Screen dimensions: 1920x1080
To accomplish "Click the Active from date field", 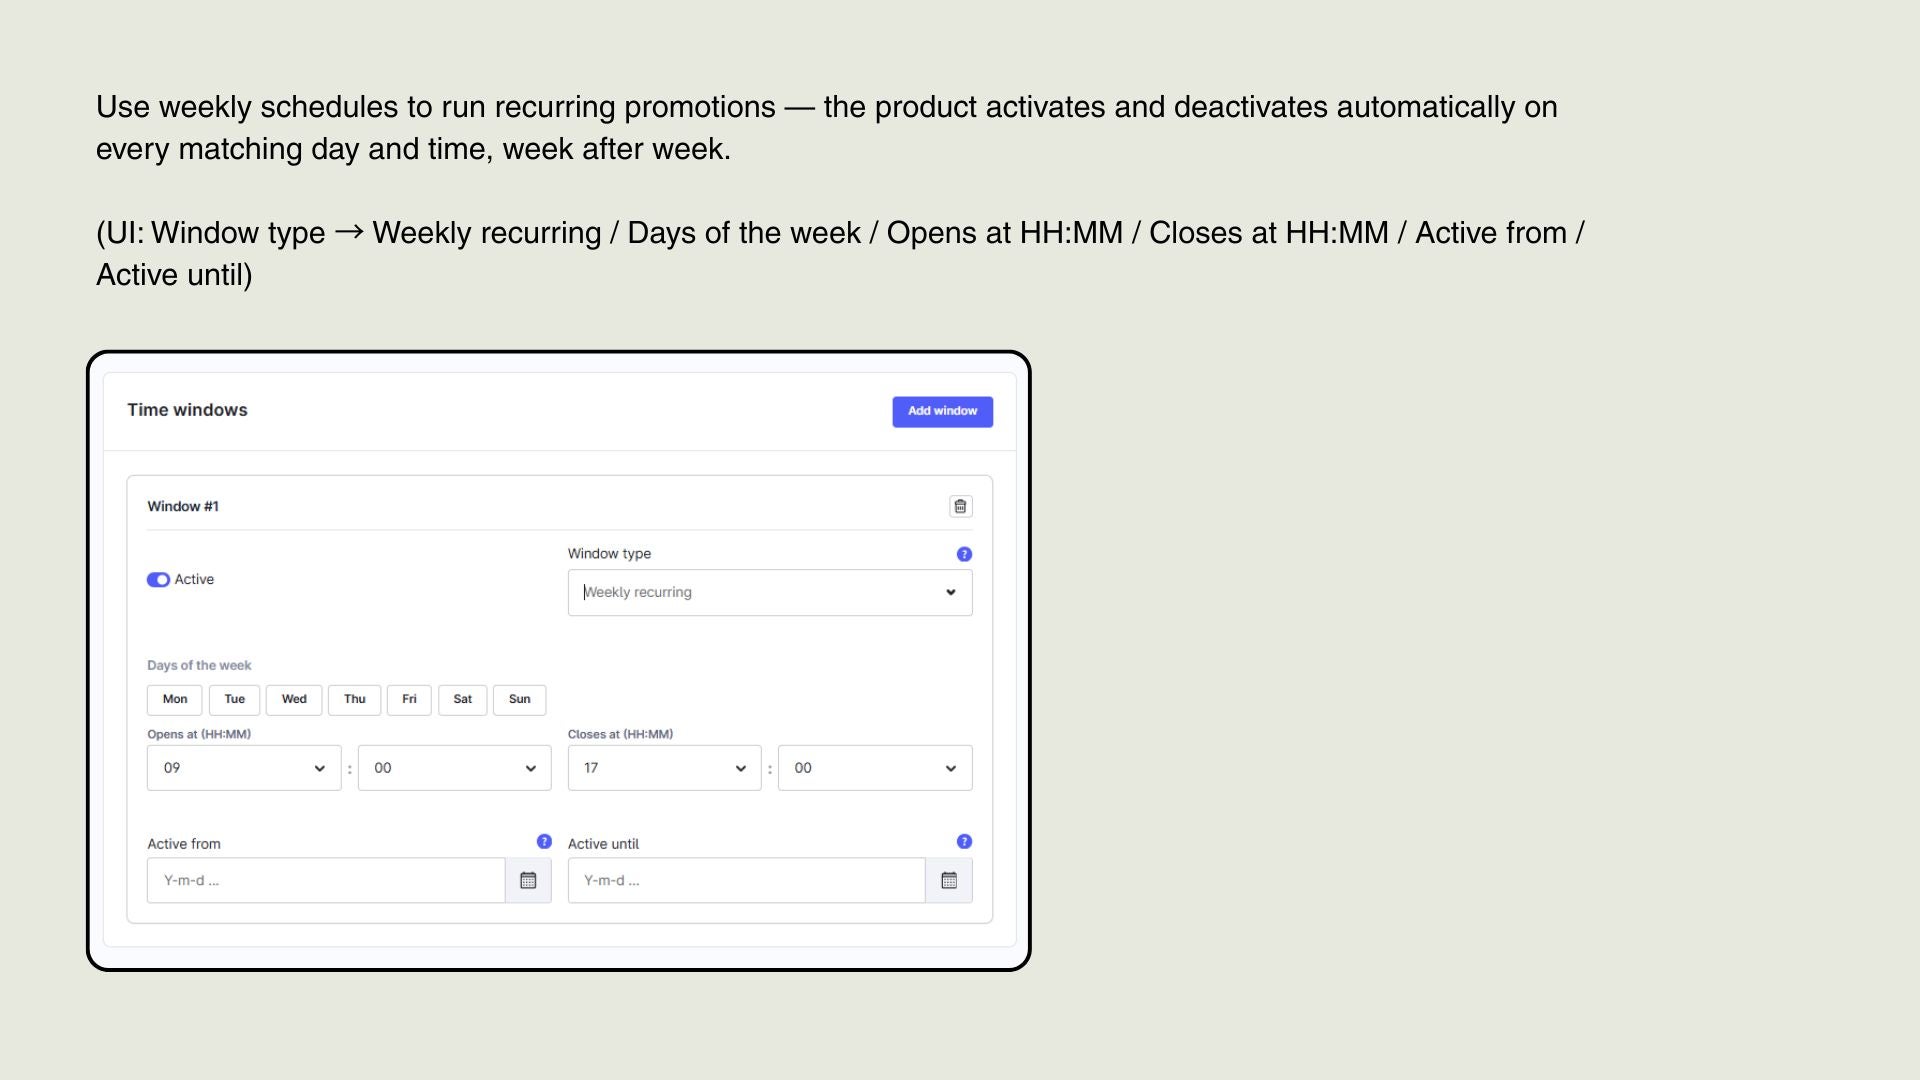I will pyautogui.click(x=326, y=880).
